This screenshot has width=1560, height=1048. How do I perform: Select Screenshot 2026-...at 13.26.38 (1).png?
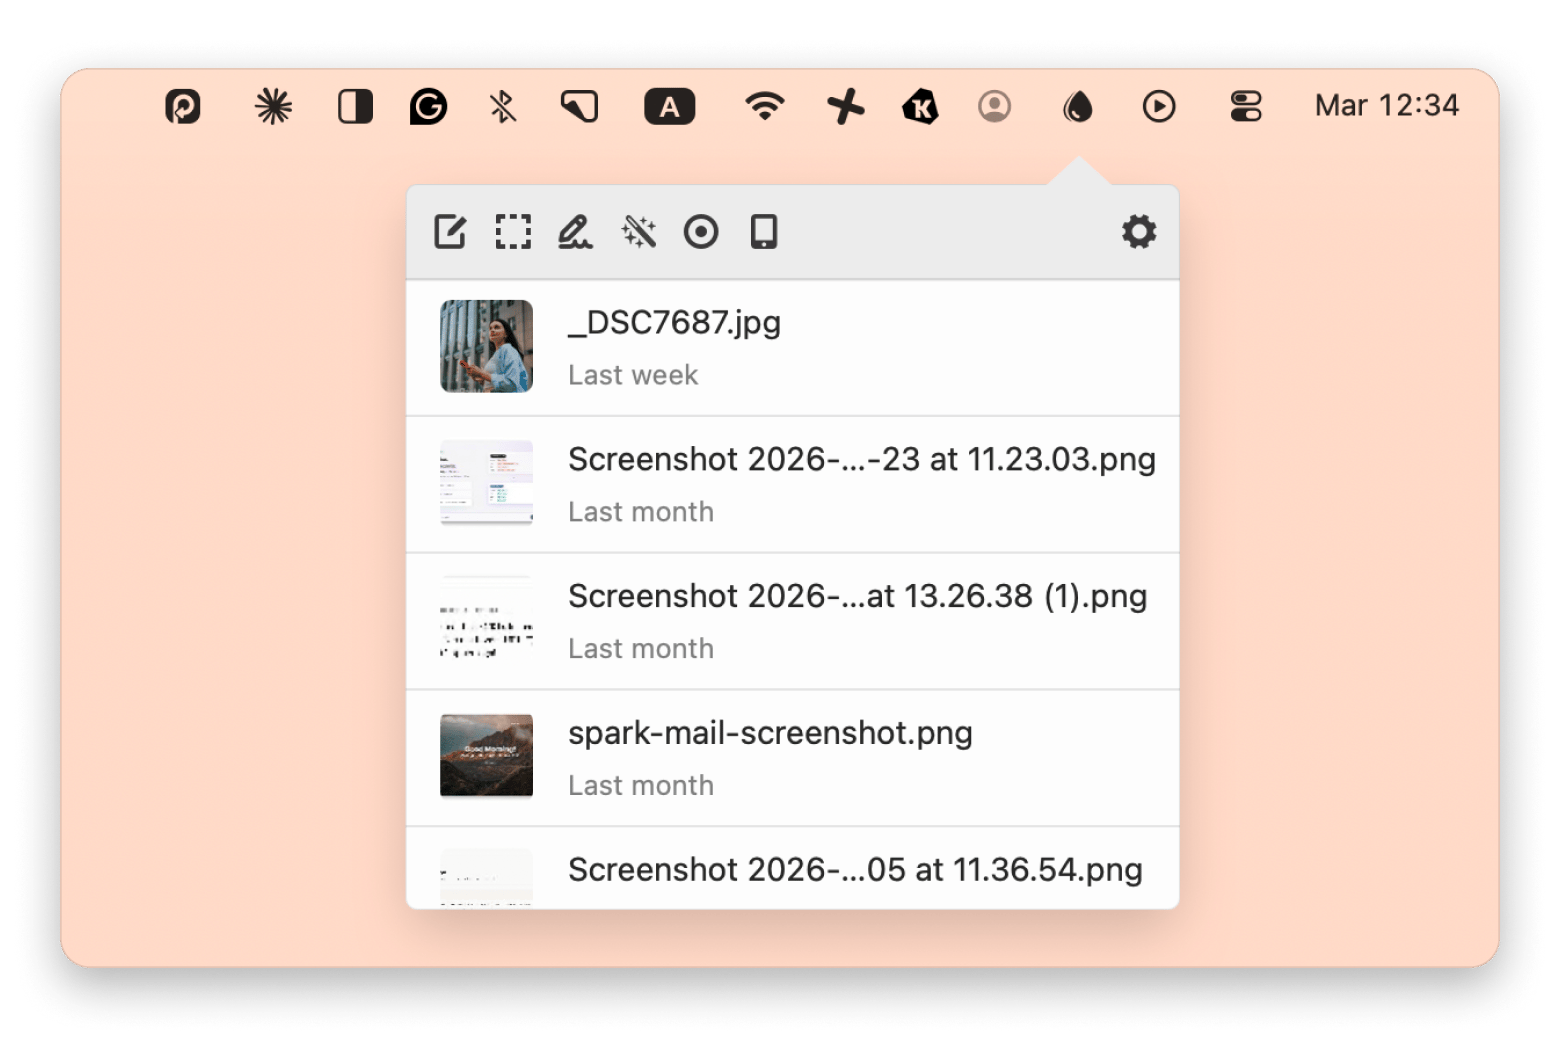click(x=858, y=596)
